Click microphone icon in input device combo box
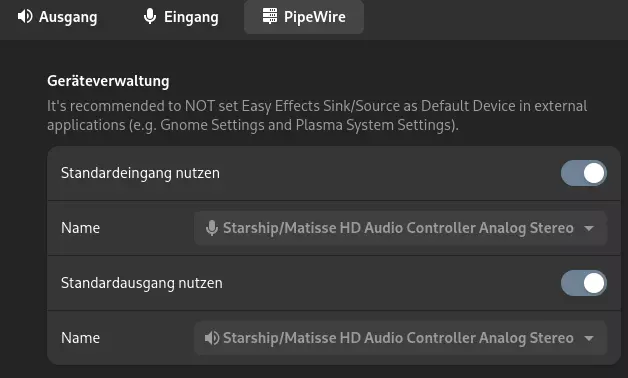Viewport: 628px width, 378px height. click(212, 228)
